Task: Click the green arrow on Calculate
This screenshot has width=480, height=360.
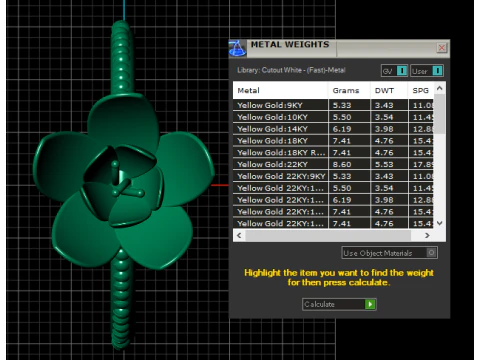Action: click(x=370, y=304)
